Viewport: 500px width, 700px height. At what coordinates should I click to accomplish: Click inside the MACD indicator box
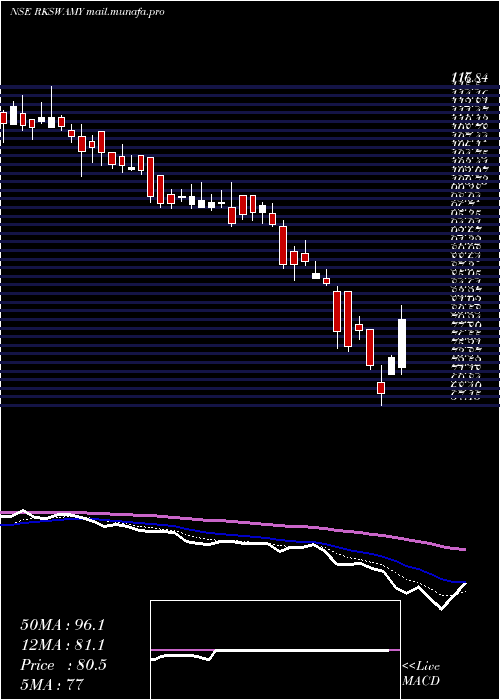click(275, 650)
